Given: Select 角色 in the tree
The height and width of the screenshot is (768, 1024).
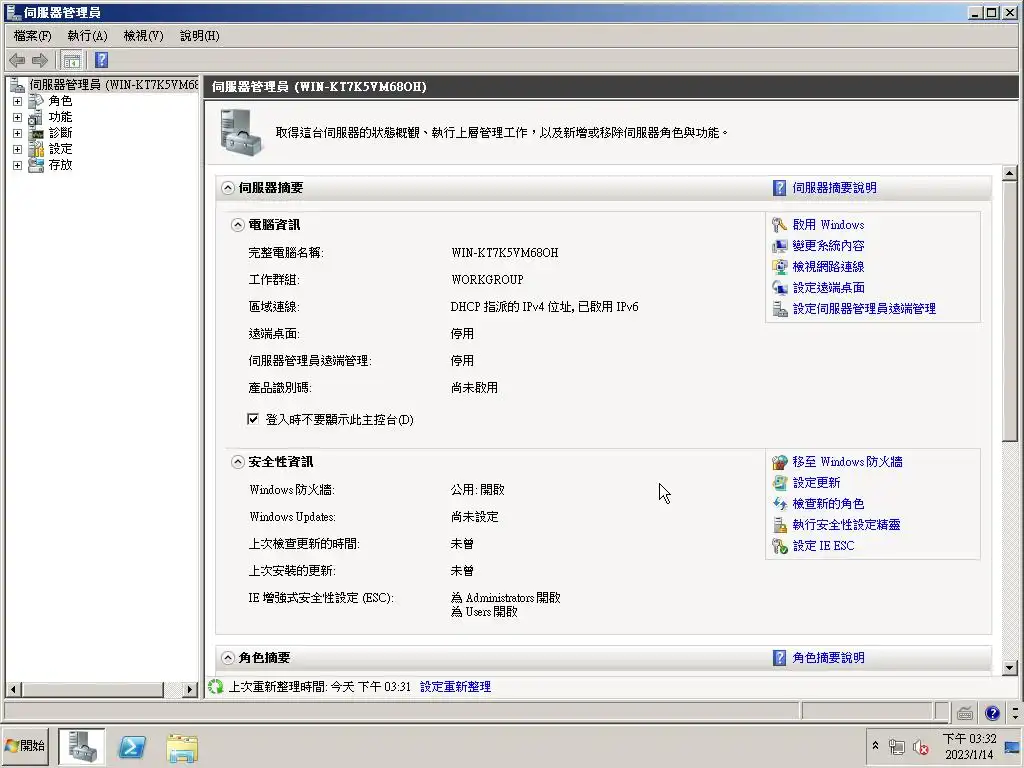Looking at the screenshot, I should pyautogui.click(x=60, y=101).
